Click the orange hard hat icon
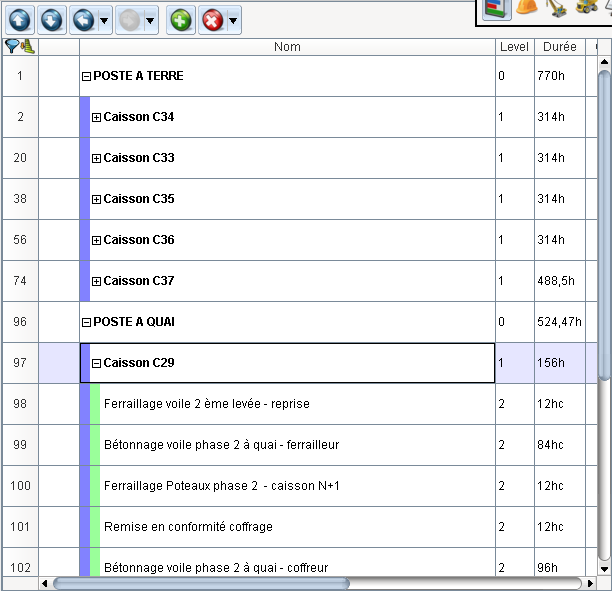The height and width of the screenshot is (591, 612). (x=527, y=7)
